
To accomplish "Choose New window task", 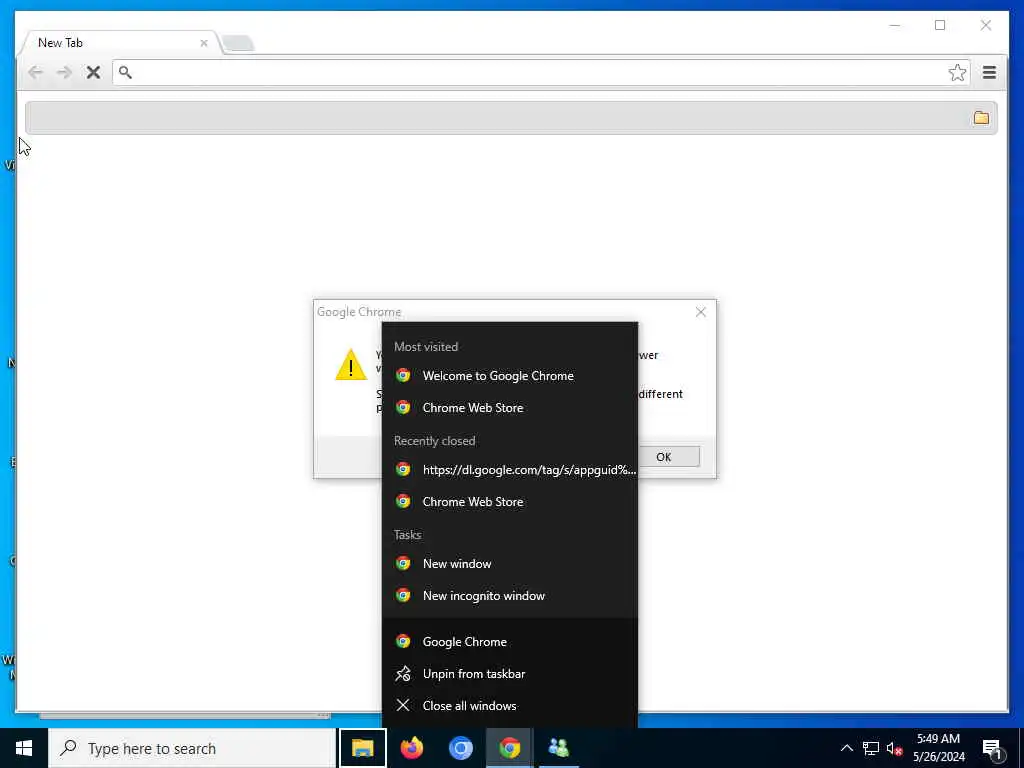I will [510, 564].
